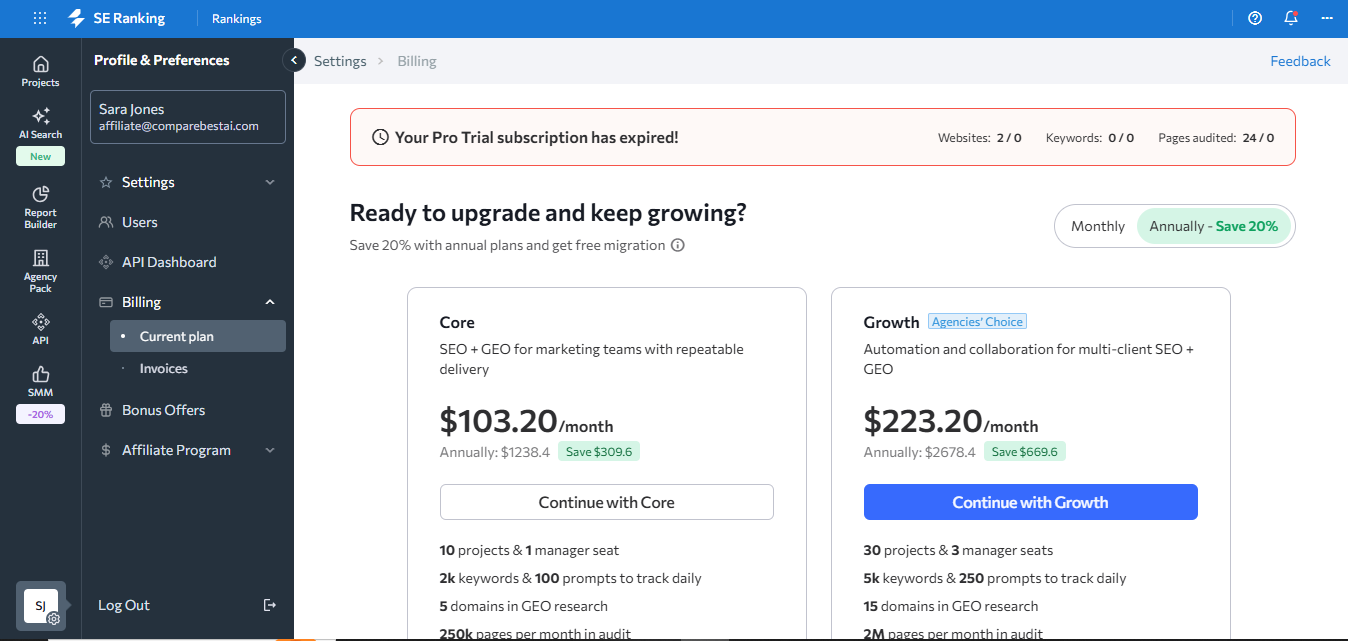
Task: Click Keywords: 0 / 0 counter
Action: click(1090, 137)
